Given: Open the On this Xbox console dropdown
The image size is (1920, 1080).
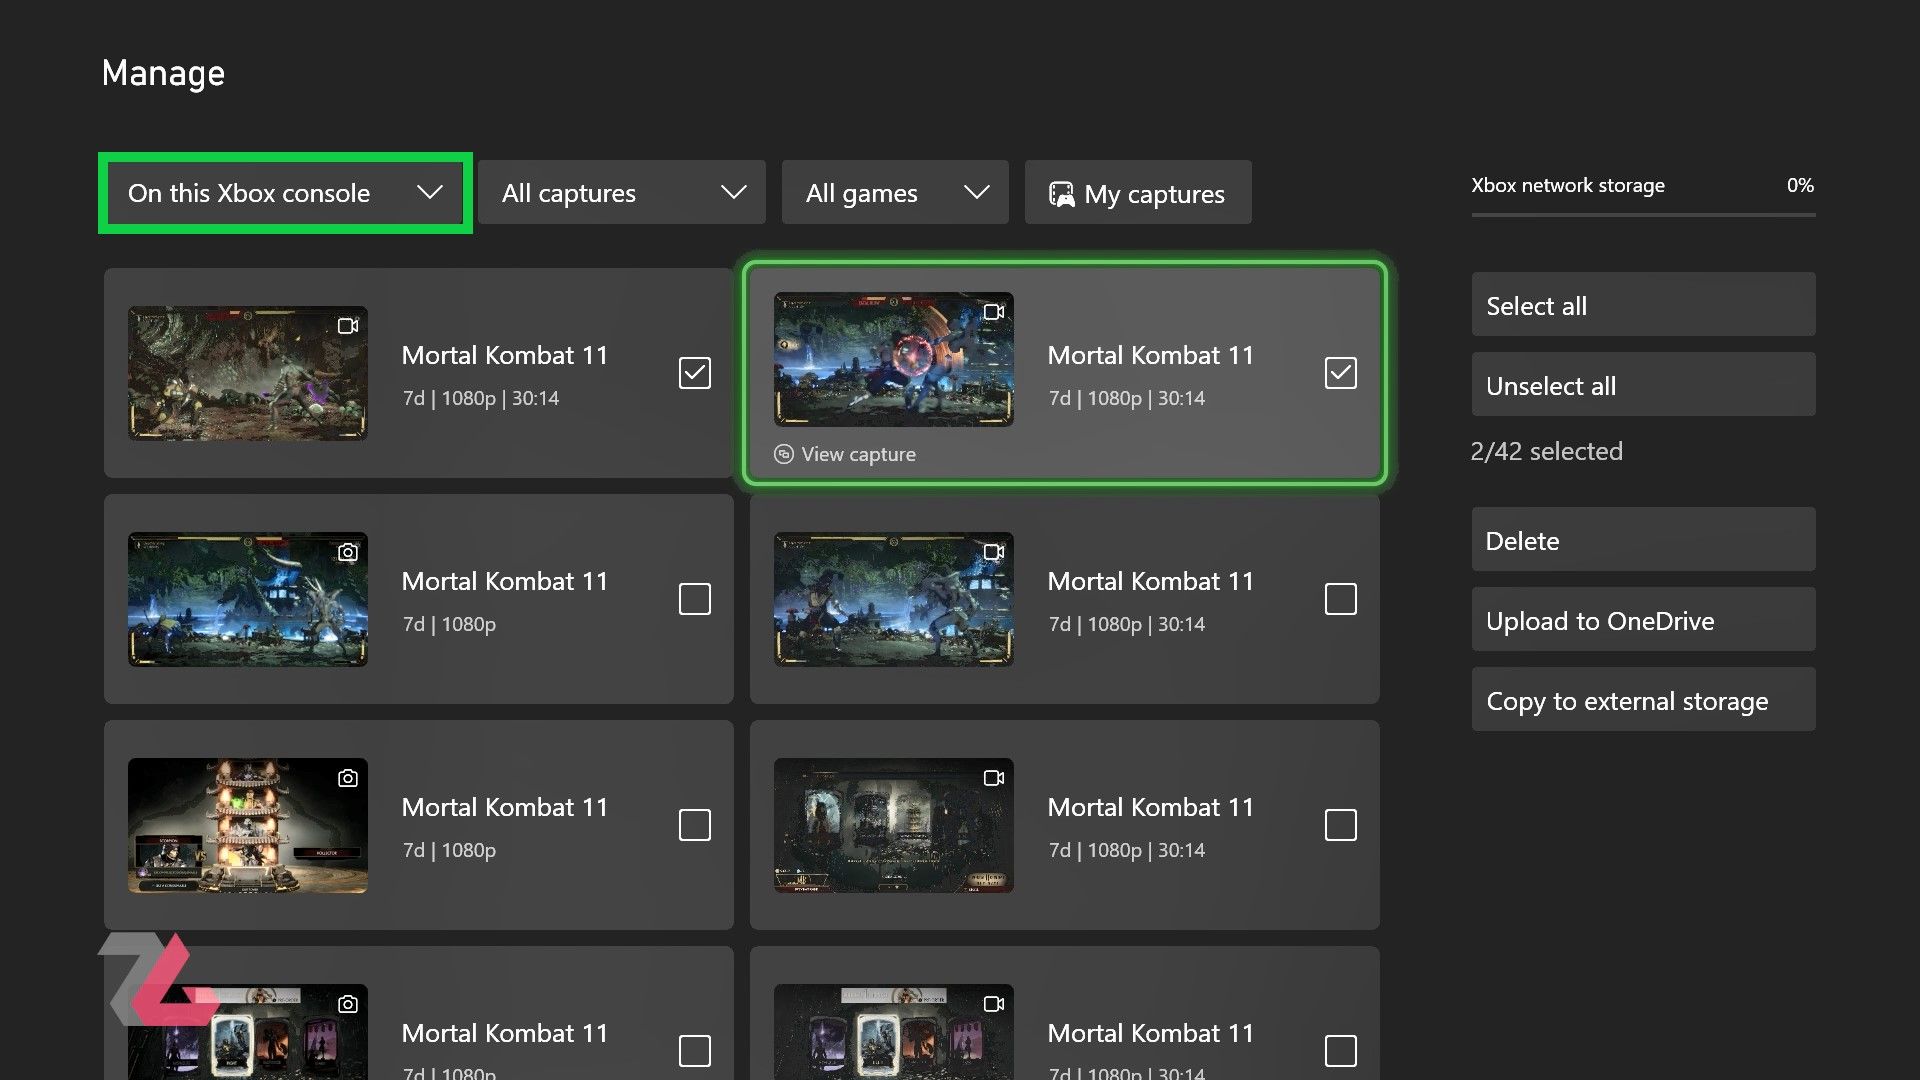Looking at the screenshot, I should coord(285,193).
